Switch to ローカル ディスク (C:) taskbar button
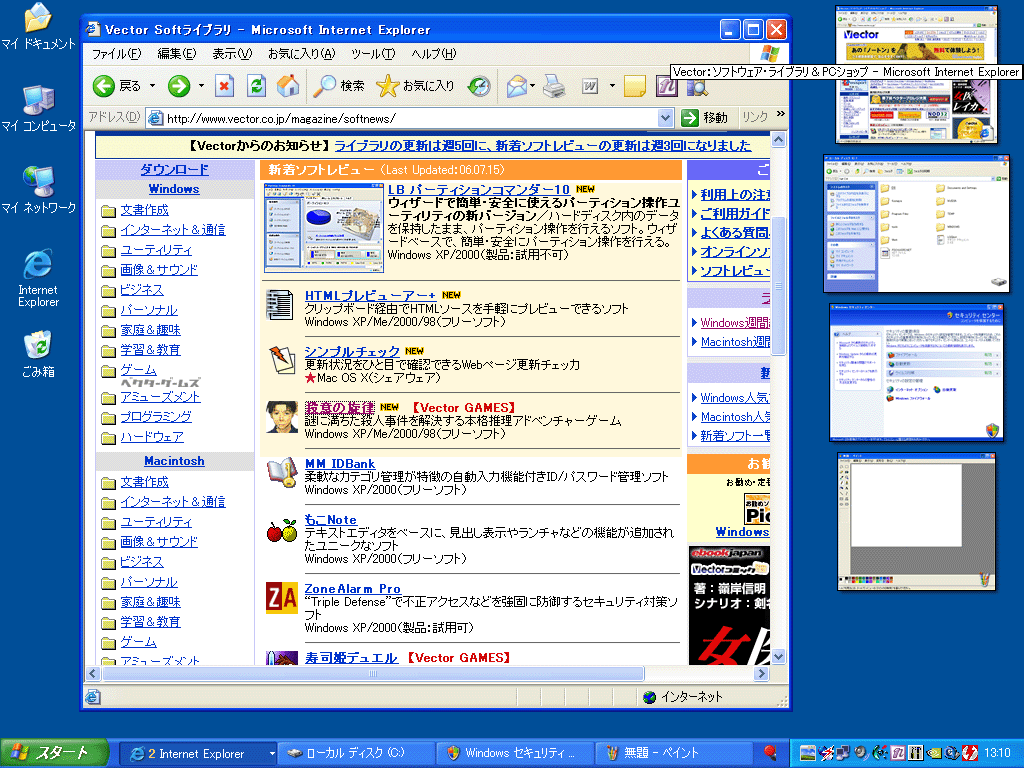This screenshot has height=768, width=1024. click(x=356, y=753)
